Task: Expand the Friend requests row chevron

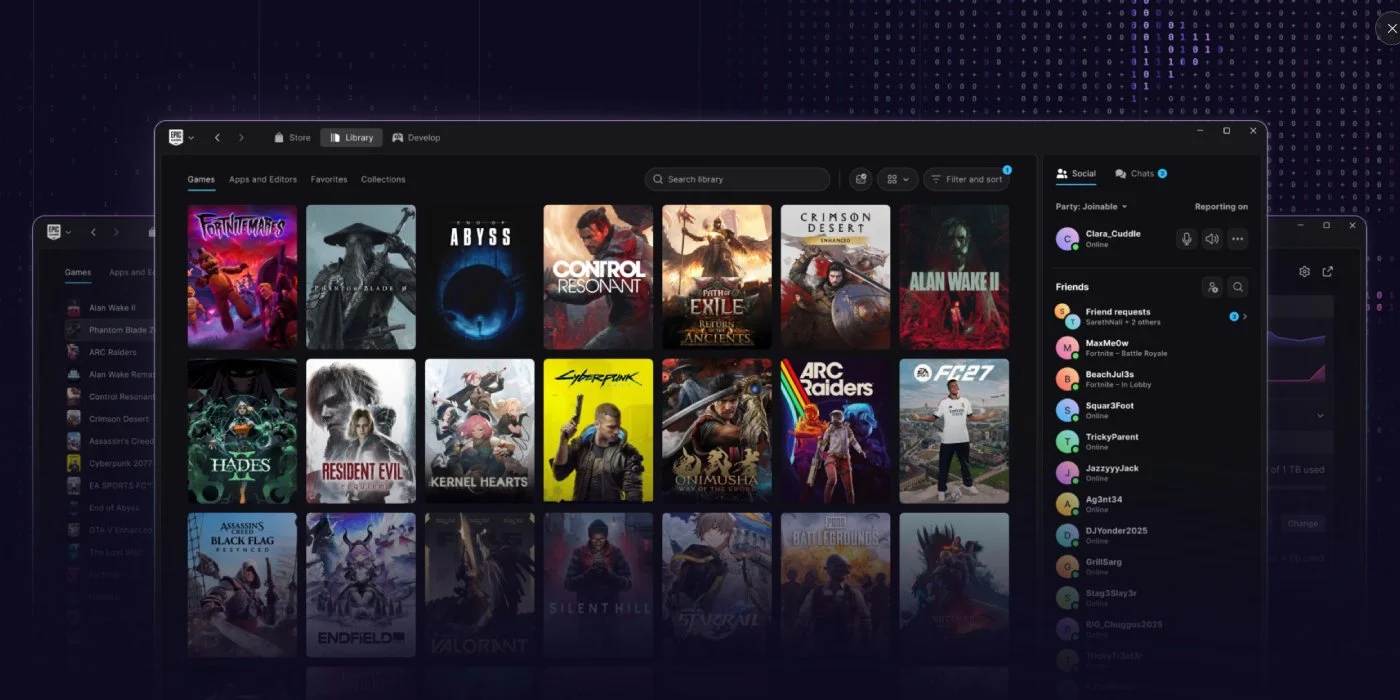Action: pos(1245,316)
